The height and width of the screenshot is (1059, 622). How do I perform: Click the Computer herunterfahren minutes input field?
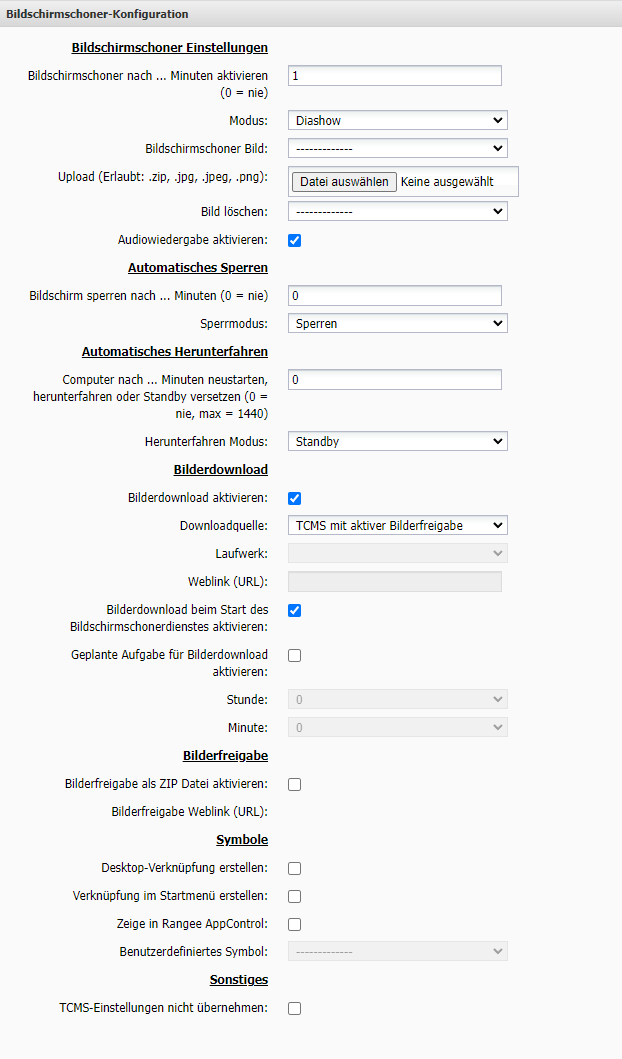[394, 380]
